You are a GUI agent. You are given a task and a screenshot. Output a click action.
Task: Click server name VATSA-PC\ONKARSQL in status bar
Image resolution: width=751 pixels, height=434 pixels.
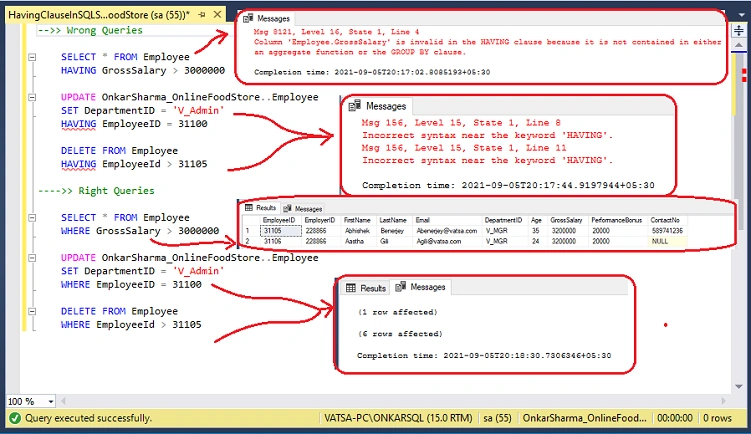(x=398, y=418)
